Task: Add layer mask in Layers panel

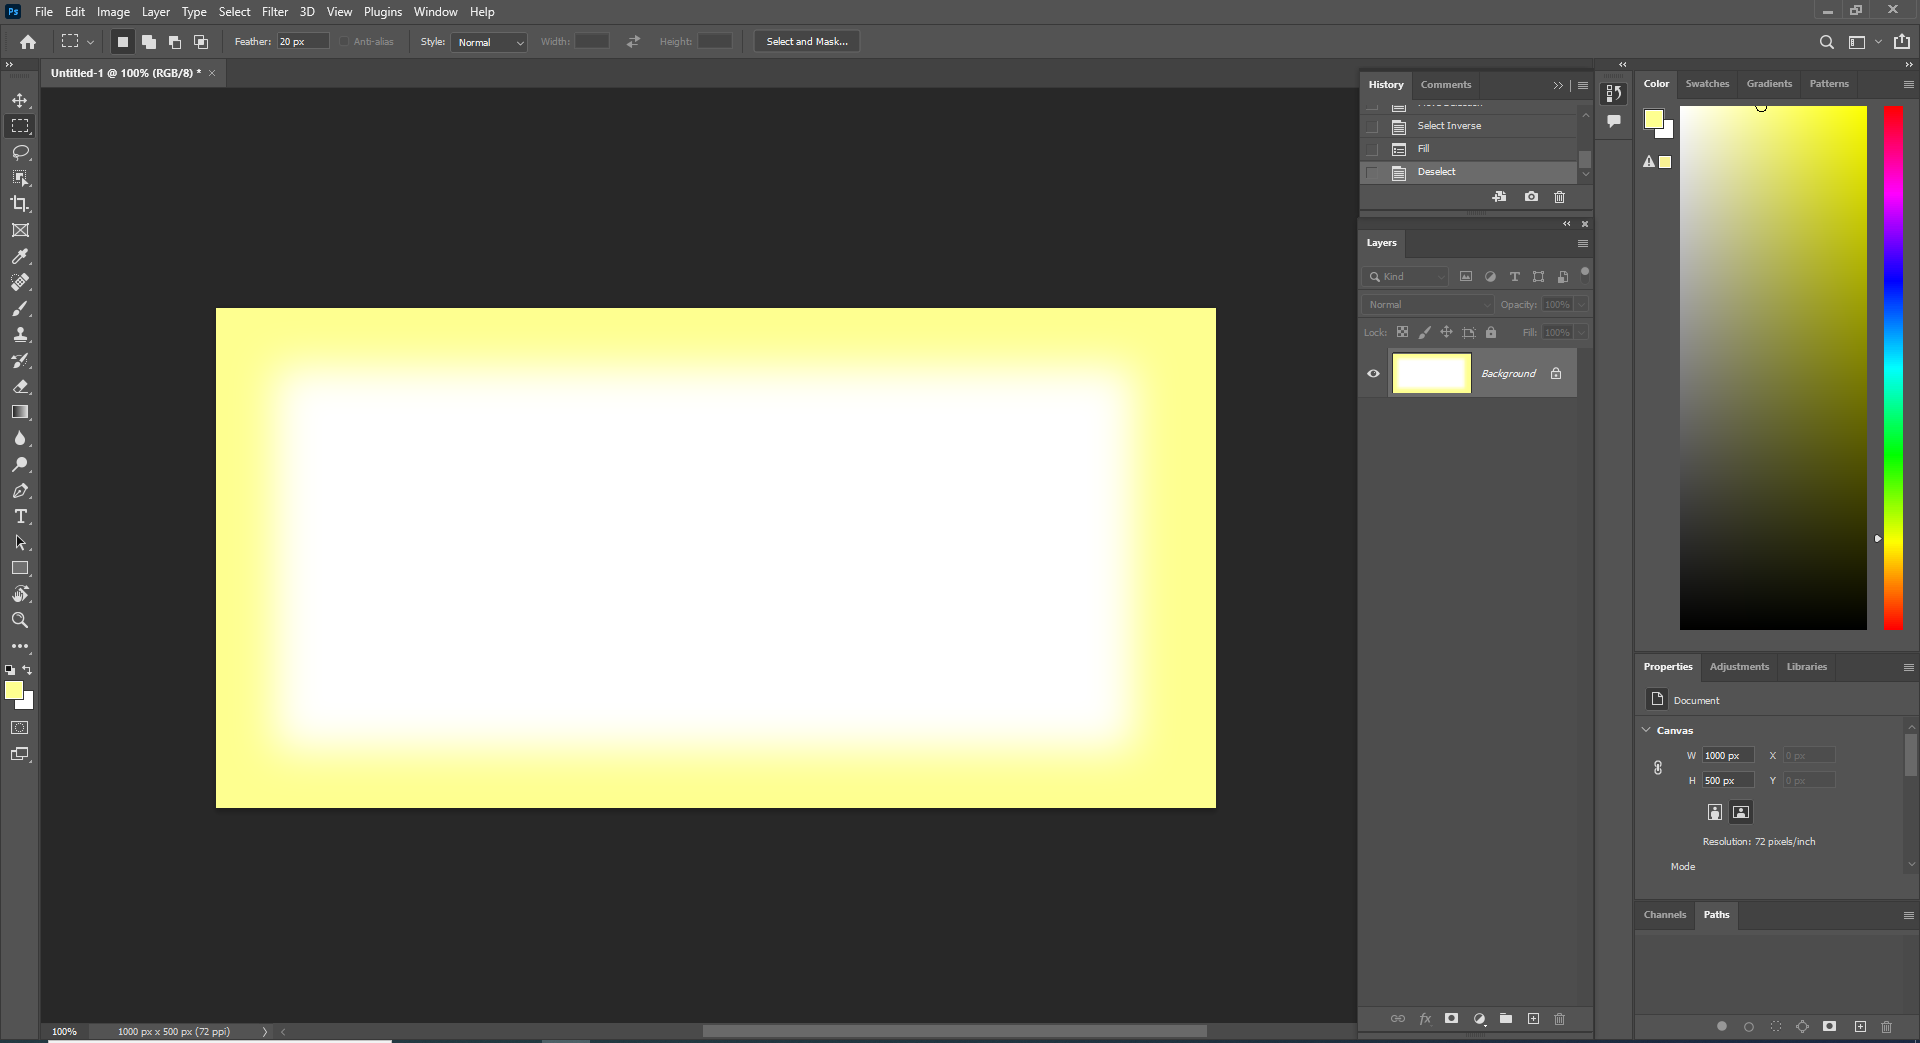Action: click(x=1451, y=1019)
